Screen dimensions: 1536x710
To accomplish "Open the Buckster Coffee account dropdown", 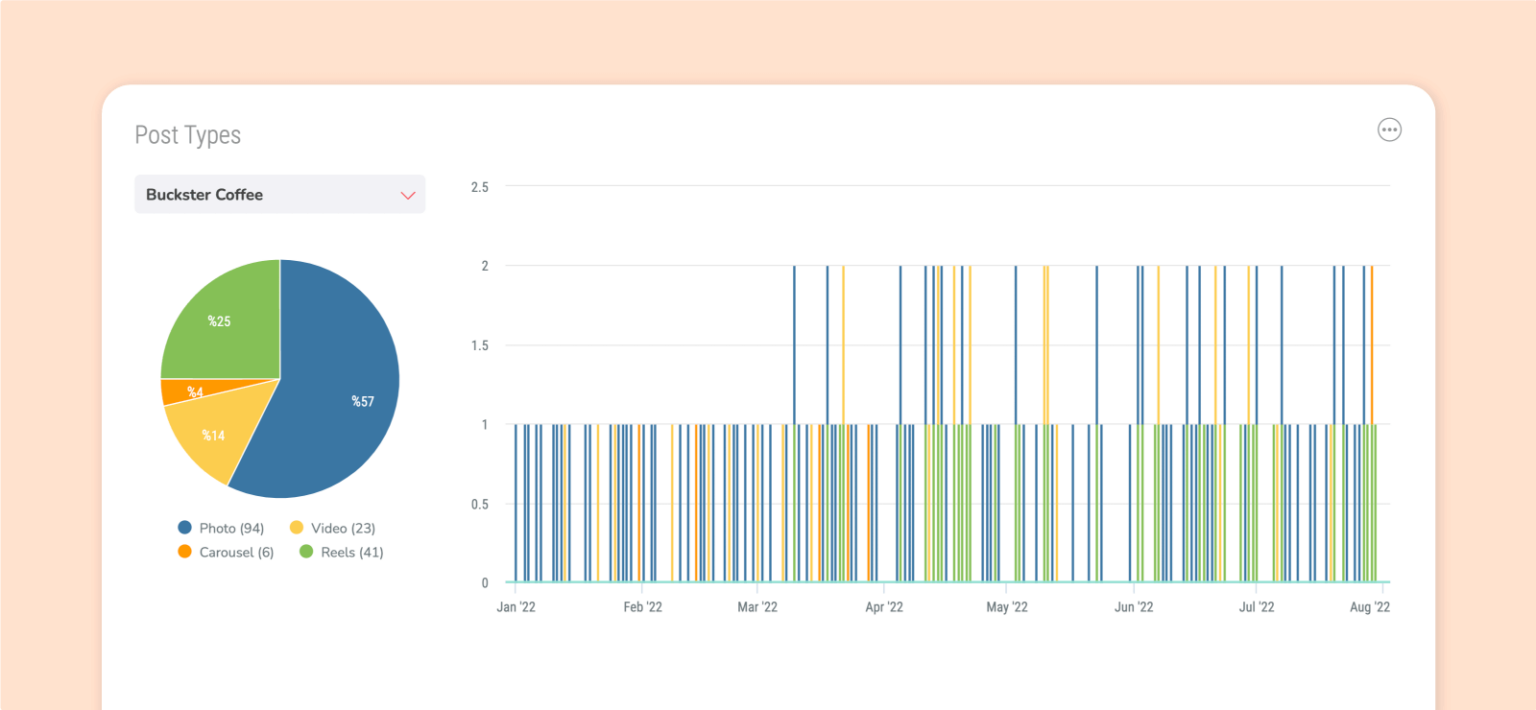I will tap(279, 194).
